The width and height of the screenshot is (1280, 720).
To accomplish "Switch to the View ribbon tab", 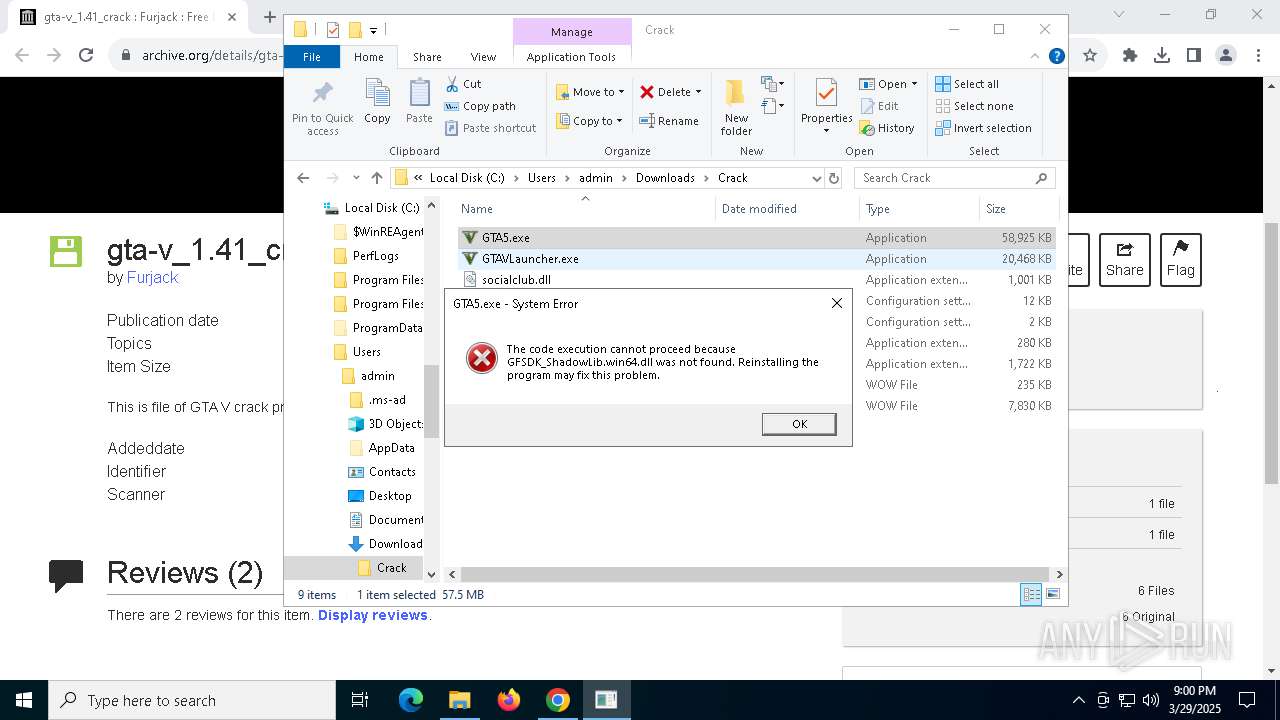I will click(483, 57).
